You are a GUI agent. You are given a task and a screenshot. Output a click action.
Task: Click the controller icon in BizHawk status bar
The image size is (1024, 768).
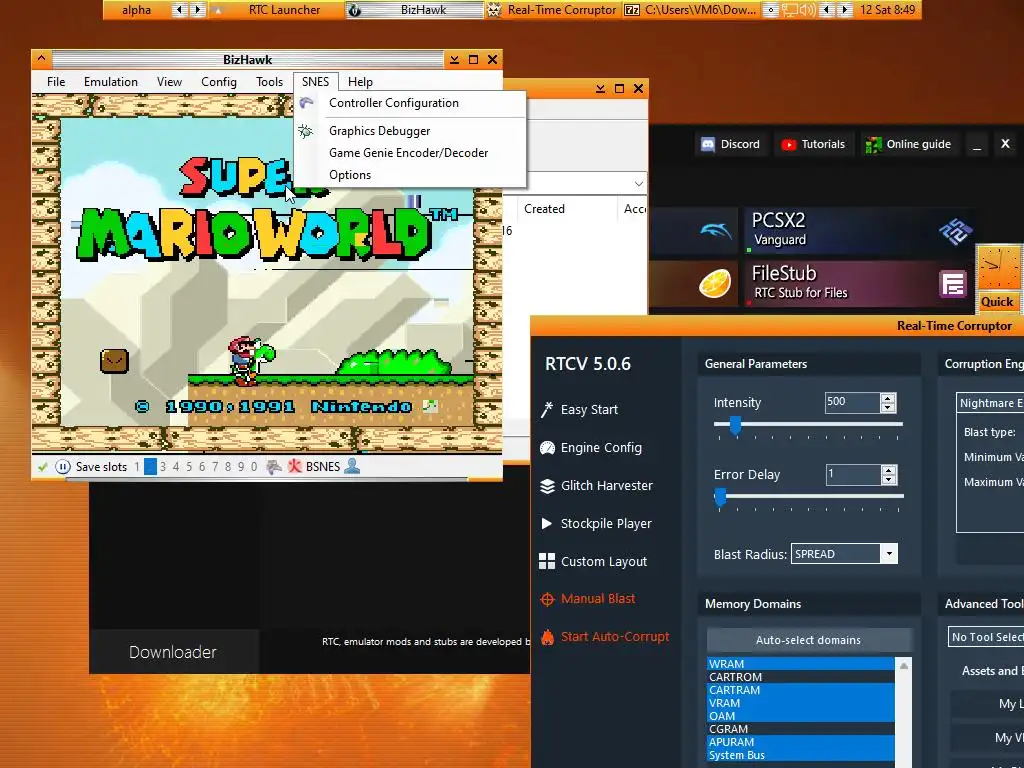274,466
